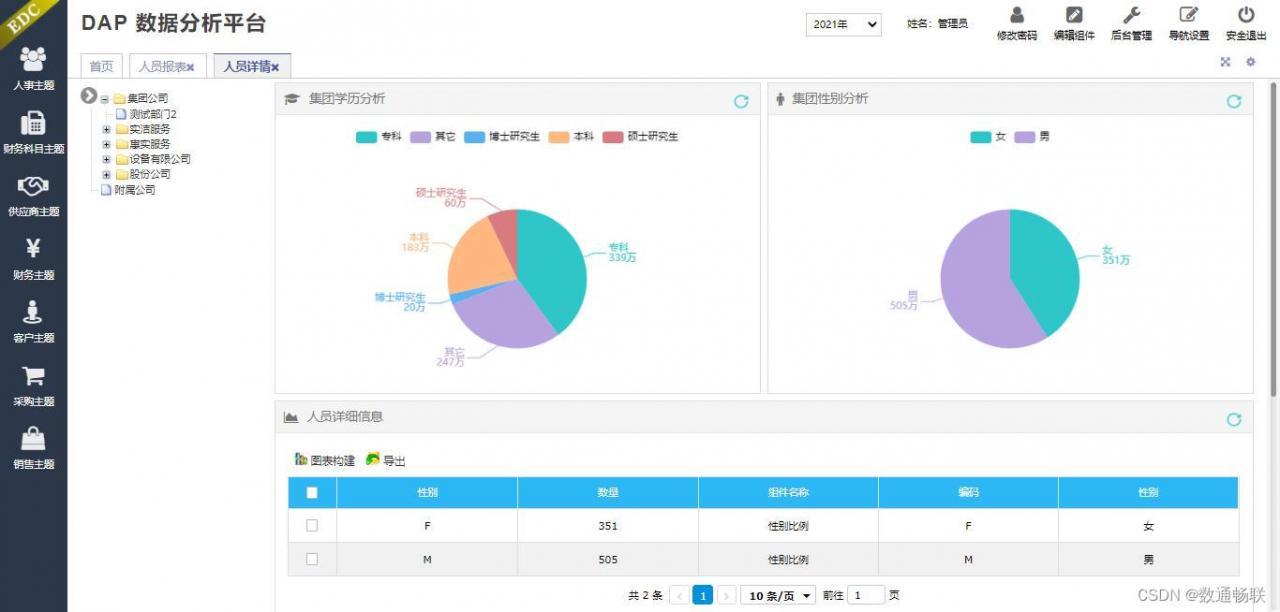Toggle 专科 legend series

pos(379,136)
